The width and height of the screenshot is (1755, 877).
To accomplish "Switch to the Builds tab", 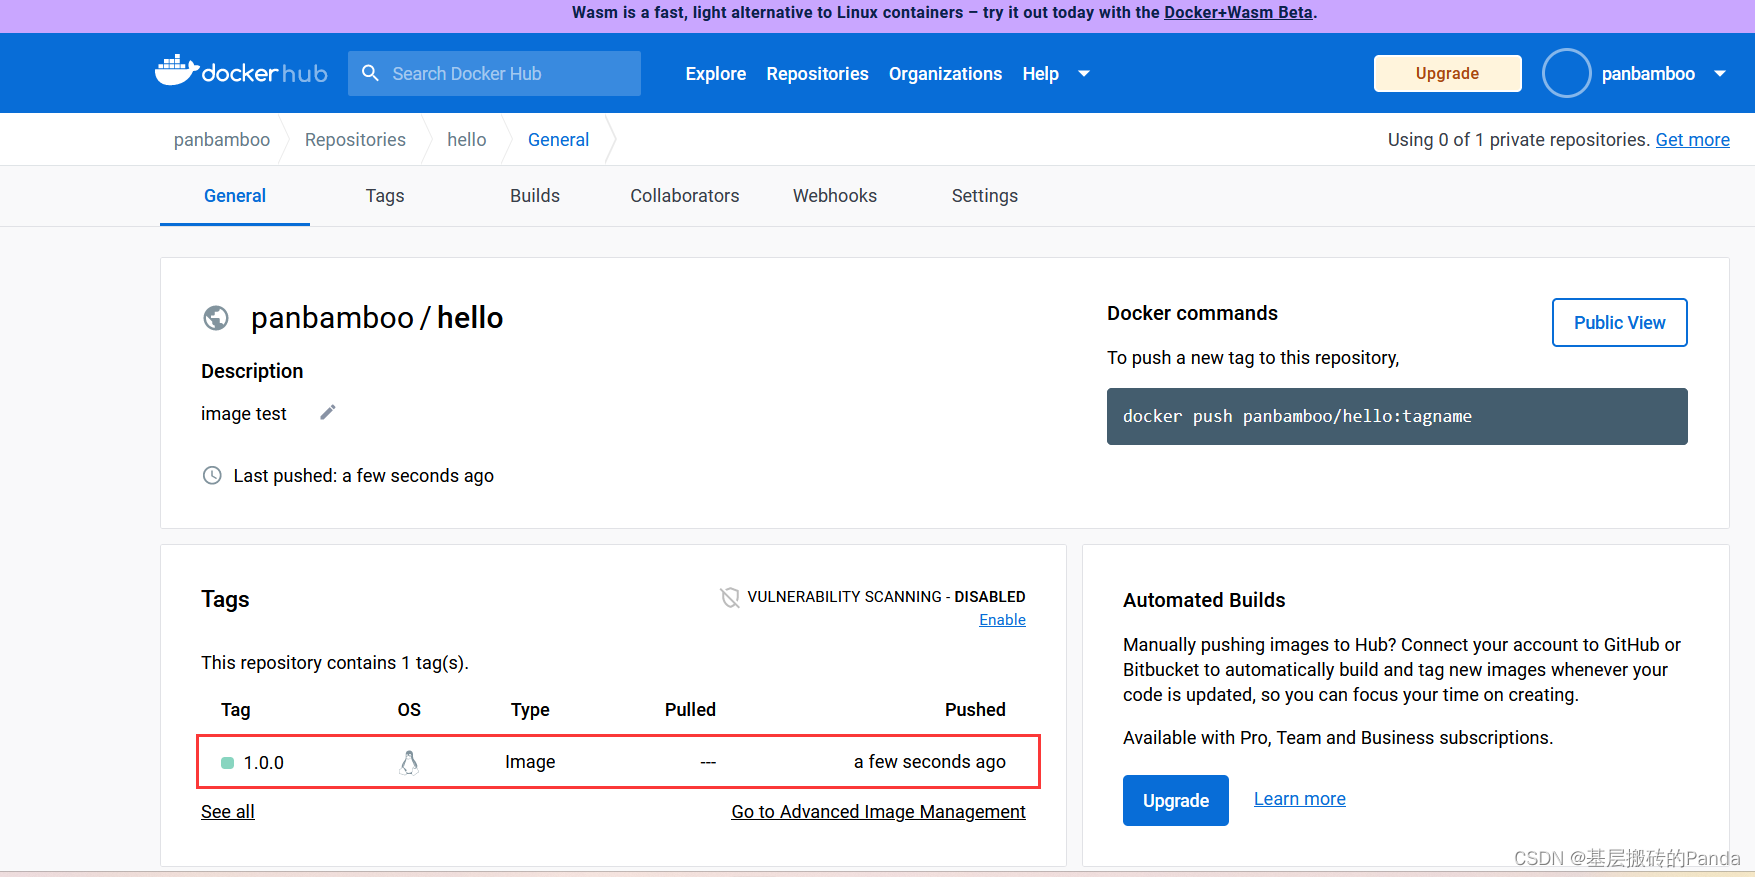I will pyautogui.click(x=535, y=196).
